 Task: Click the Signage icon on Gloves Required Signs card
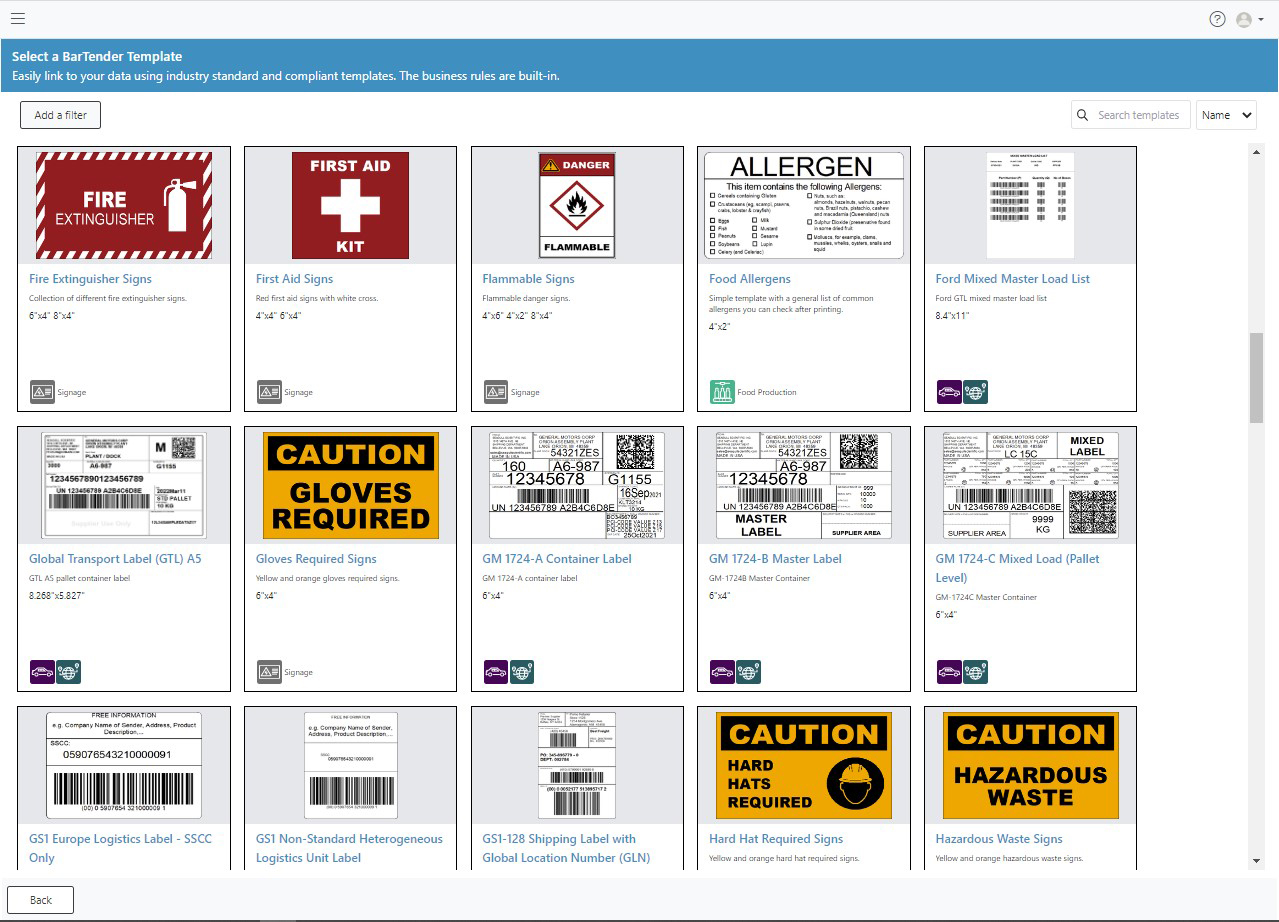tap(268, 672)
